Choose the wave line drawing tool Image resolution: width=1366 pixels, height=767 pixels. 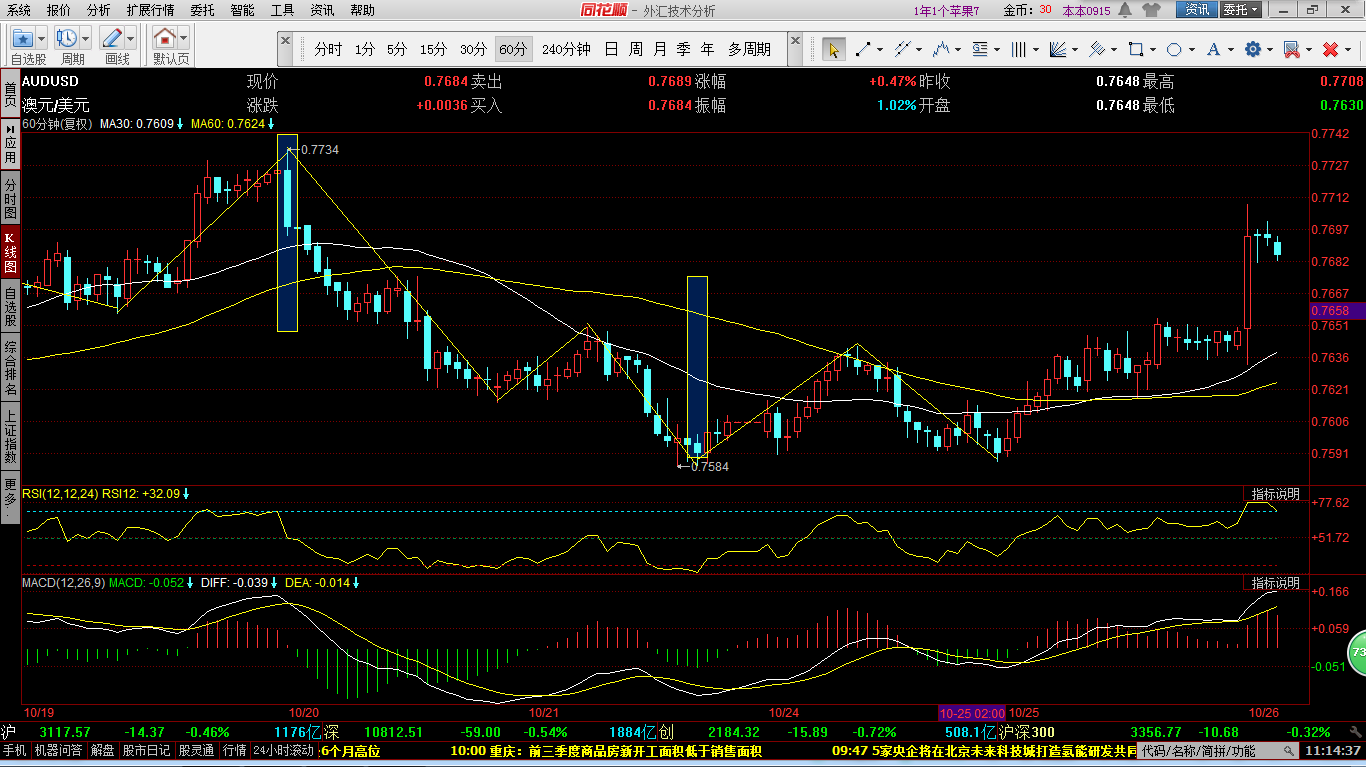[x=940, y=49]
